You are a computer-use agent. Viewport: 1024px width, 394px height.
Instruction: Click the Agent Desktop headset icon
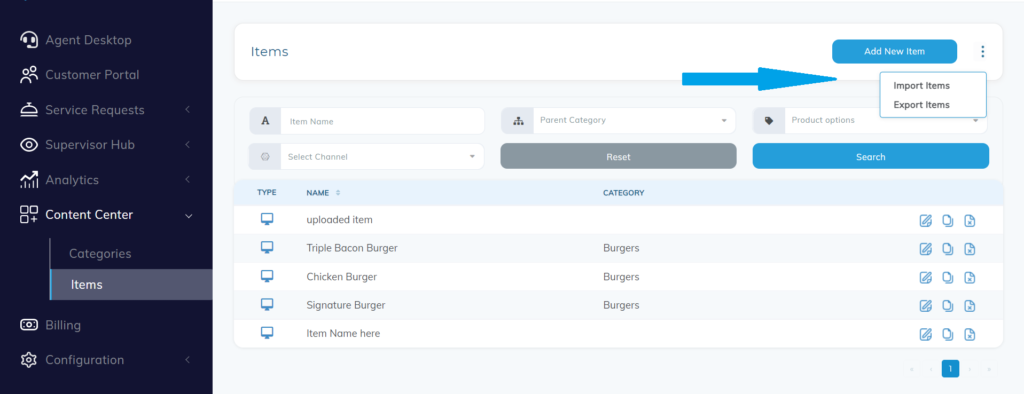point(29,40)
